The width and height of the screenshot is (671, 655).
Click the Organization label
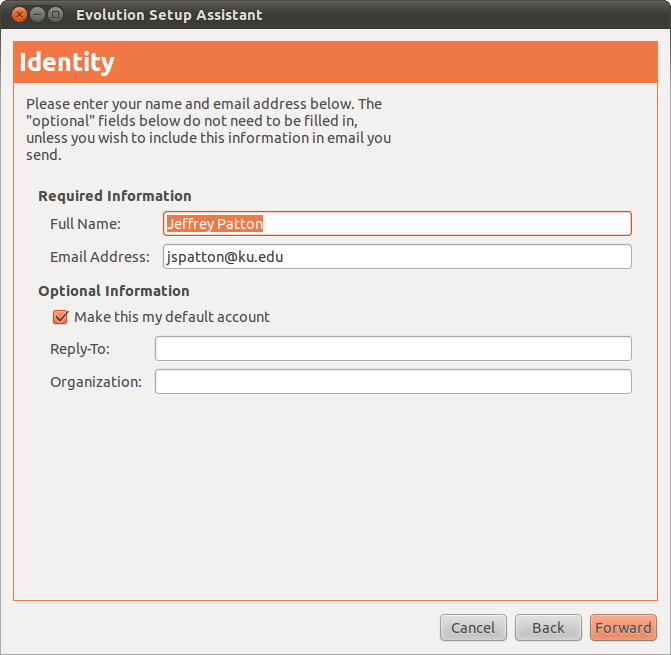pos(96,382)
